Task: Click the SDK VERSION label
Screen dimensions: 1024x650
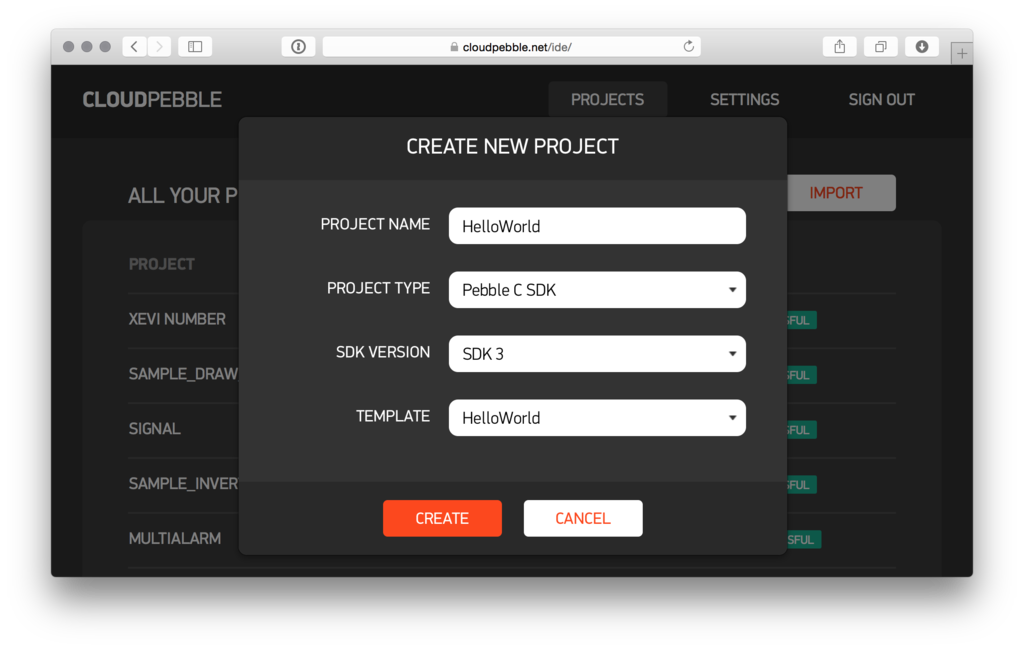Action: (x=383, y=352)
